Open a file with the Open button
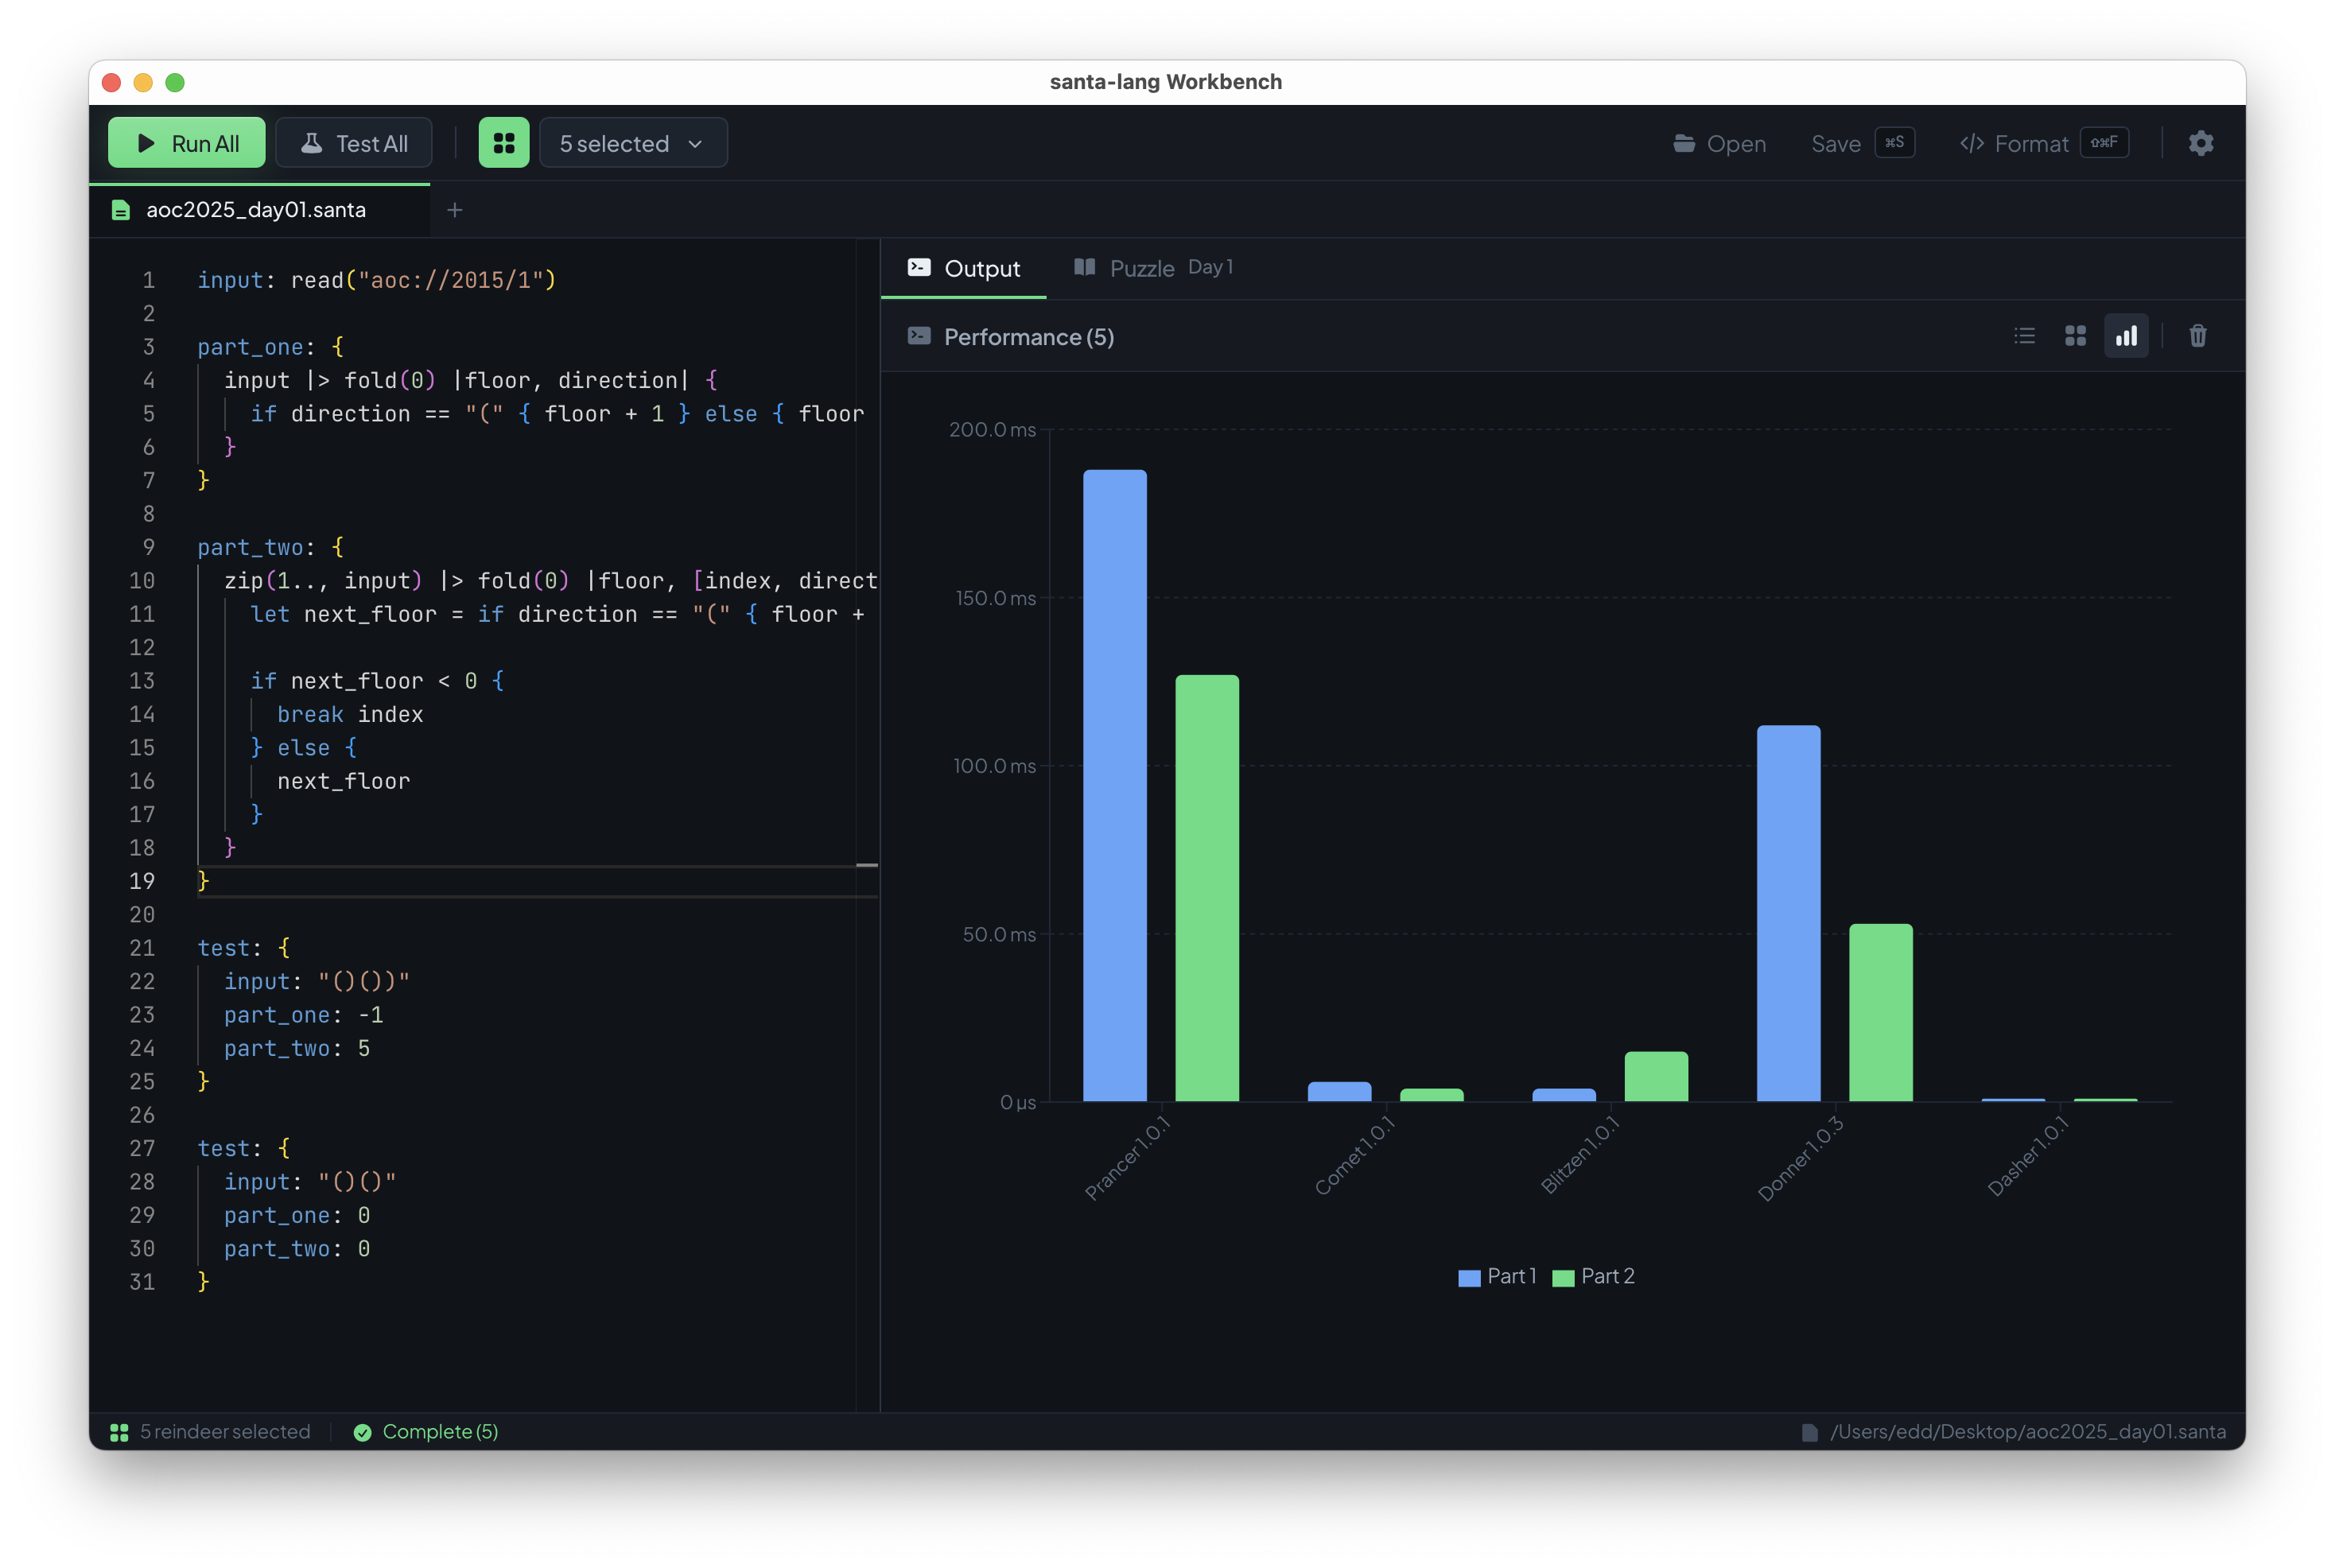The height and width of the screenshot is (1568, 2335). pos(1720,143)
